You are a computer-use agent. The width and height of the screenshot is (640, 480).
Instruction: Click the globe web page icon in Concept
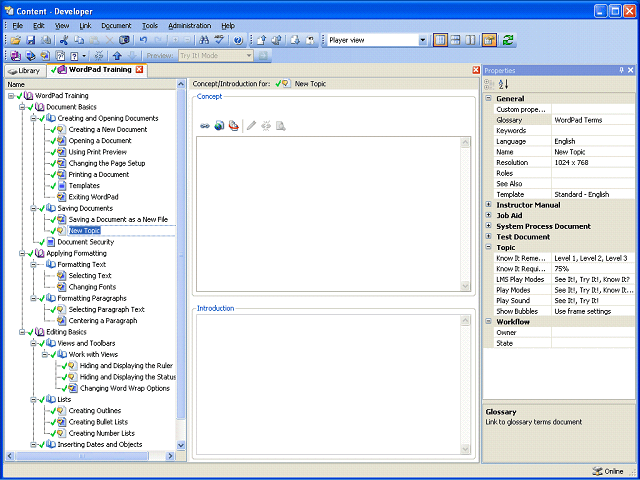[219, 126]
